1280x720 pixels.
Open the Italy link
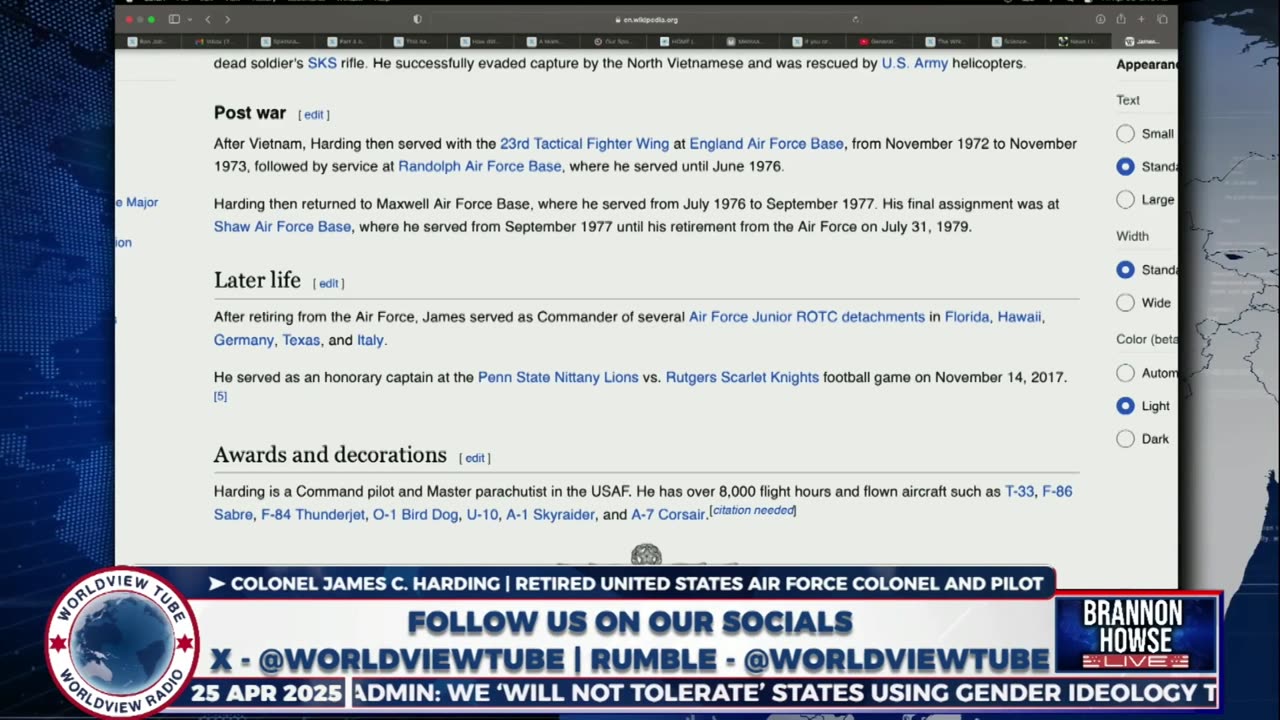point(370,340)
